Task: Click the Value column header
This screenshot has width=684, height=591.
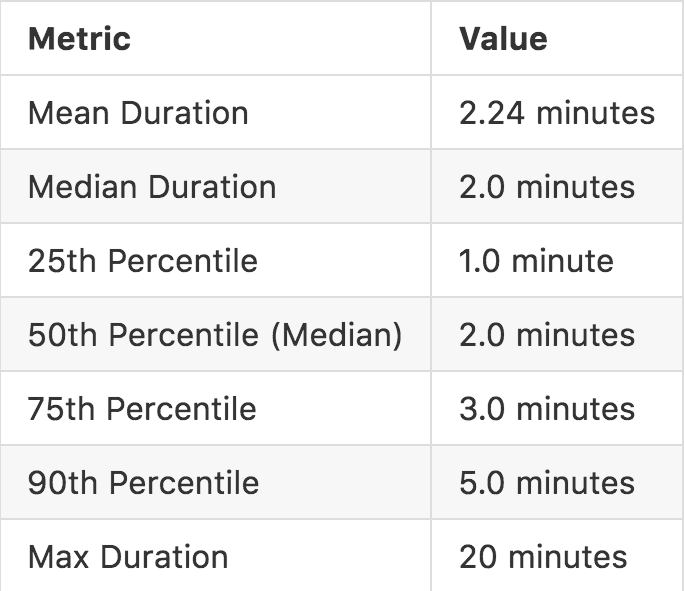Action: 503,39
